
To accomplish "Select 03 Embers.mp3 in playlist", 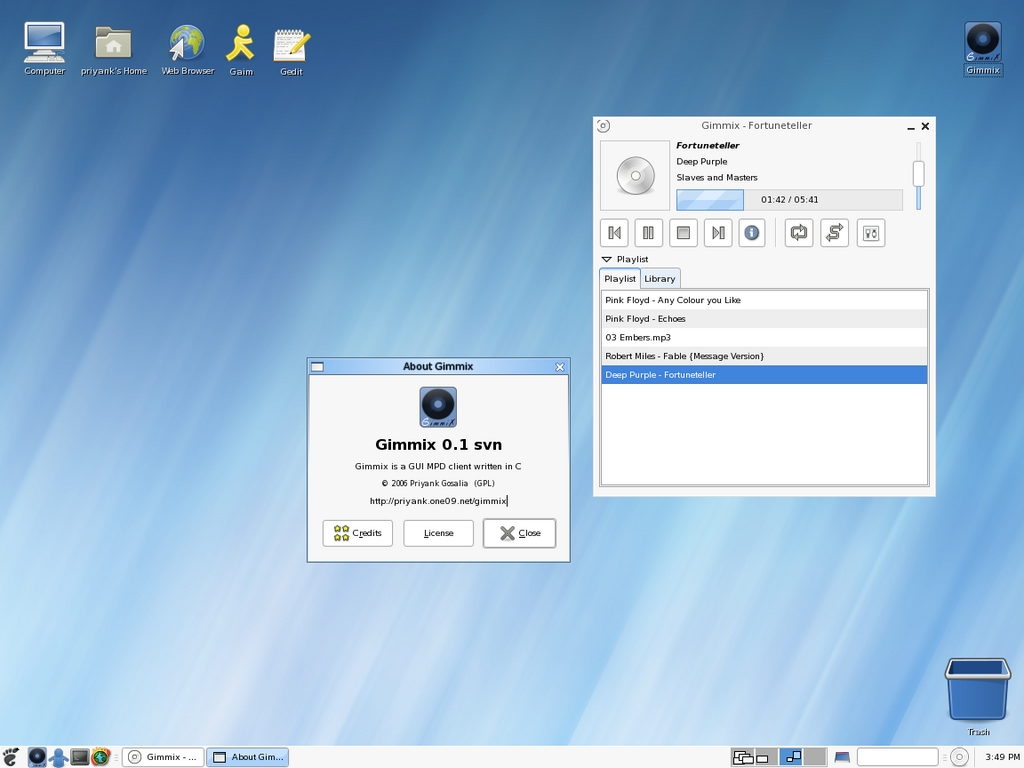I will point(764,338).
